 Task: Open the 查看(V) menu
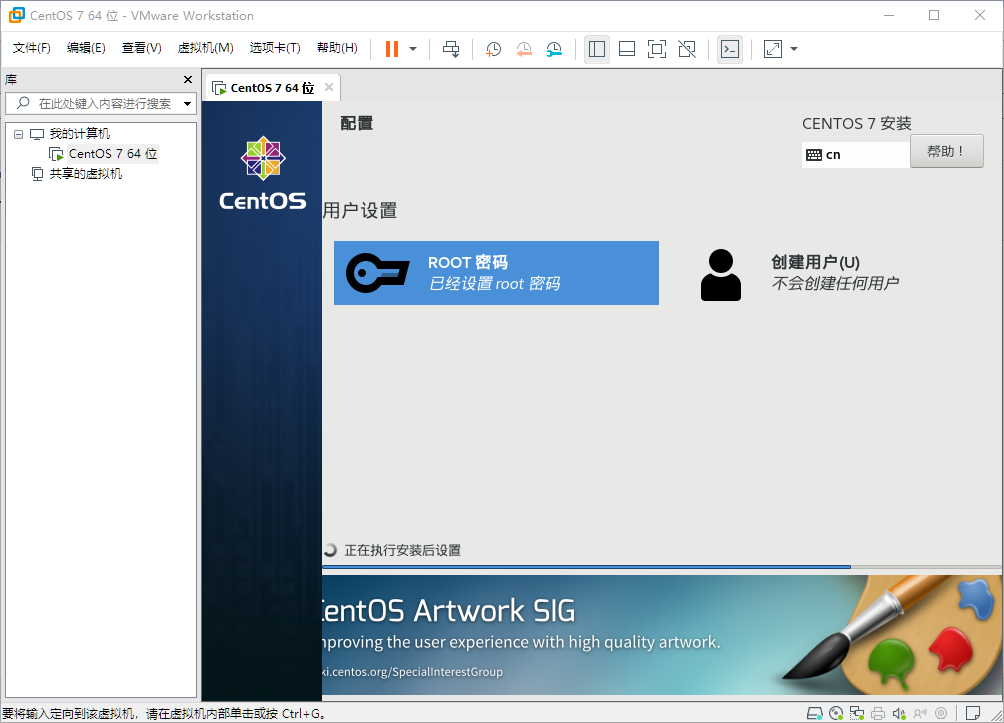(142, 48)
